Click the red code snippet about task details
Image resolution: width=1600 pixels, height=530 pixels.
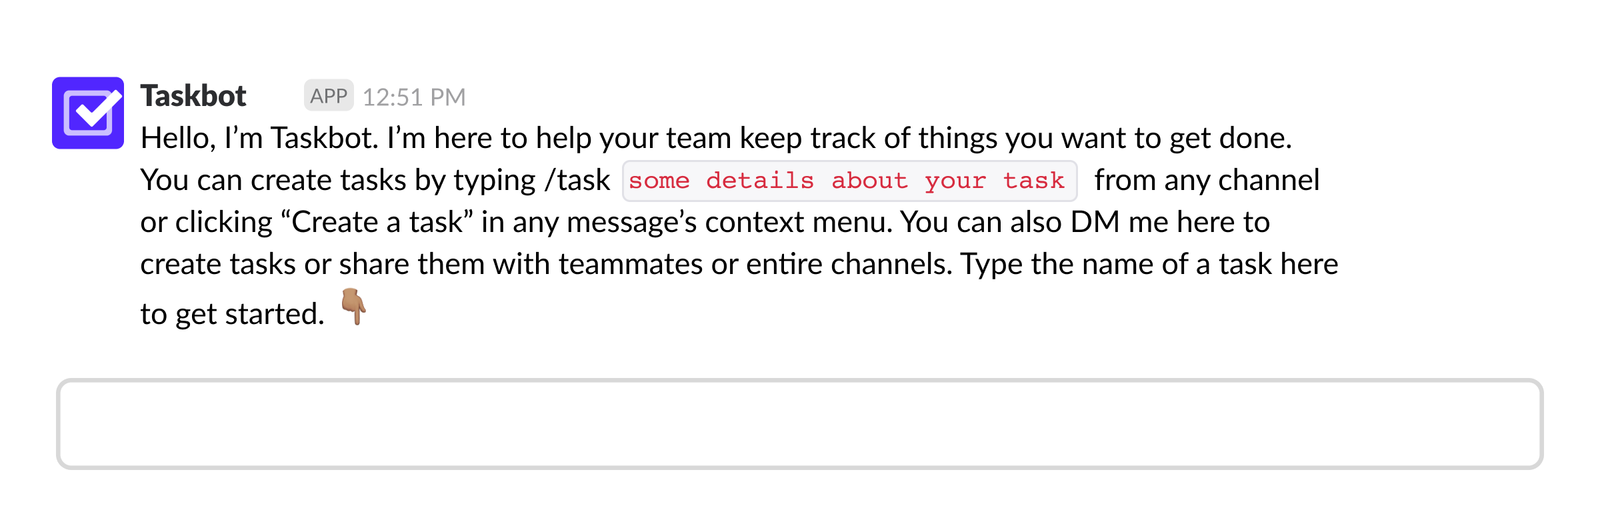pos(849,181)
